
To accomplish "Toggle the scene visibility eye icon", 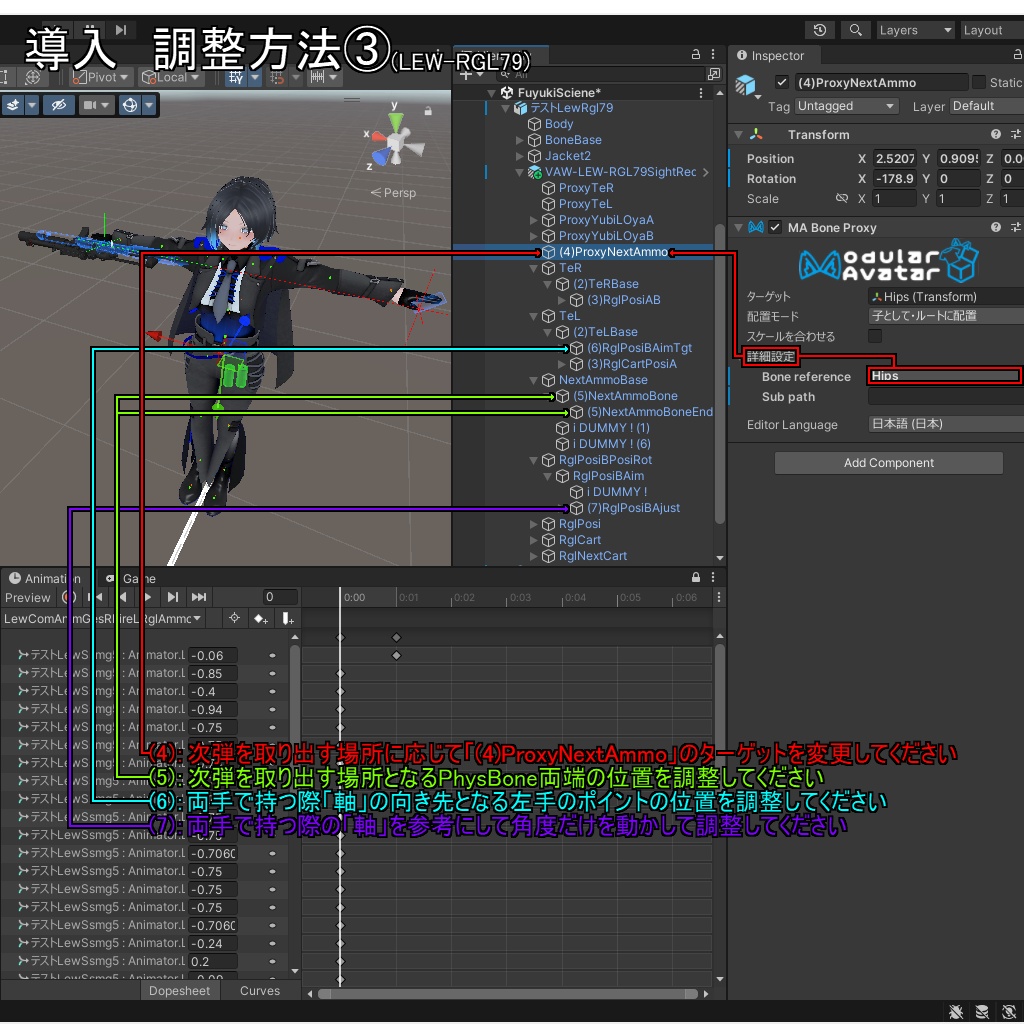I will [x=59, y=104].
